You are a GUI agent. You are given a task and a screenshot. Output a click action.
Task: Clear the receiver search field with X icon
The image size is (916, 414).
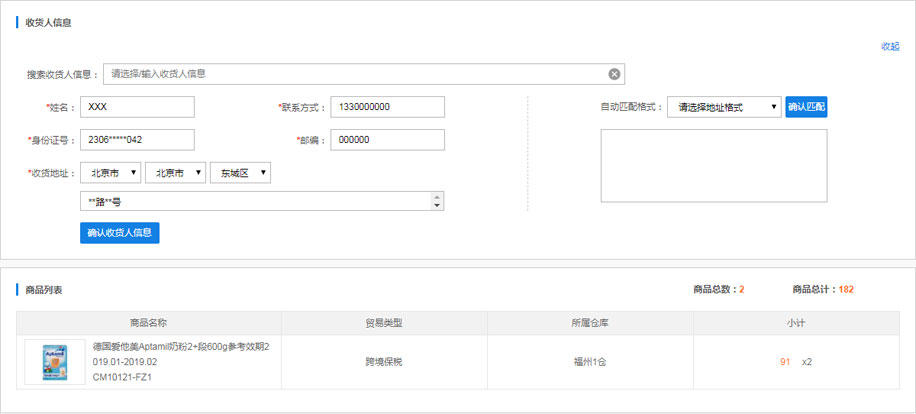click(614, 74)
